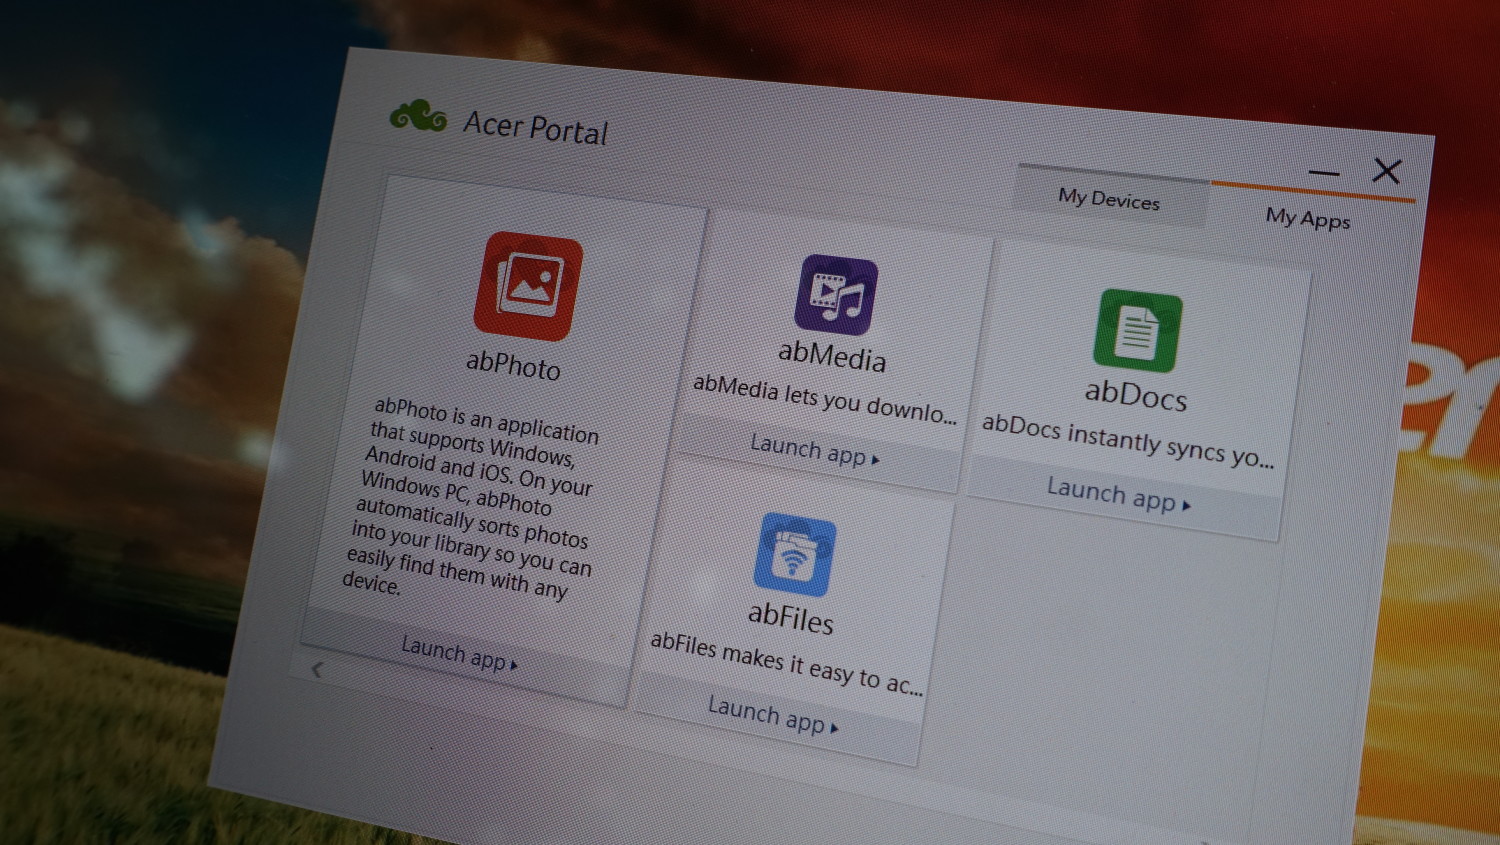This screenshot has height=845, width=1500.
Task: Click the red abPhoto app icon
Action: tap(528, 286)
